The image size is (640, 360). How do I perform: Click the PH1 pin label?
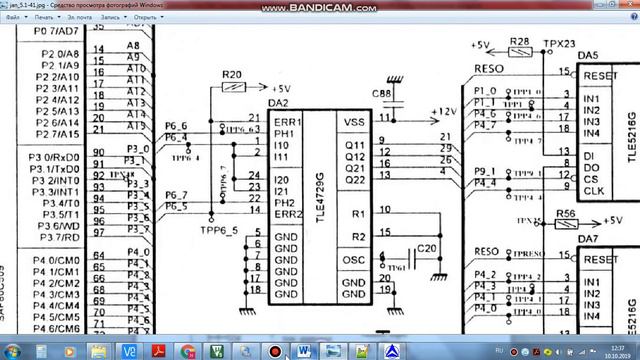(x=284, y=134)
